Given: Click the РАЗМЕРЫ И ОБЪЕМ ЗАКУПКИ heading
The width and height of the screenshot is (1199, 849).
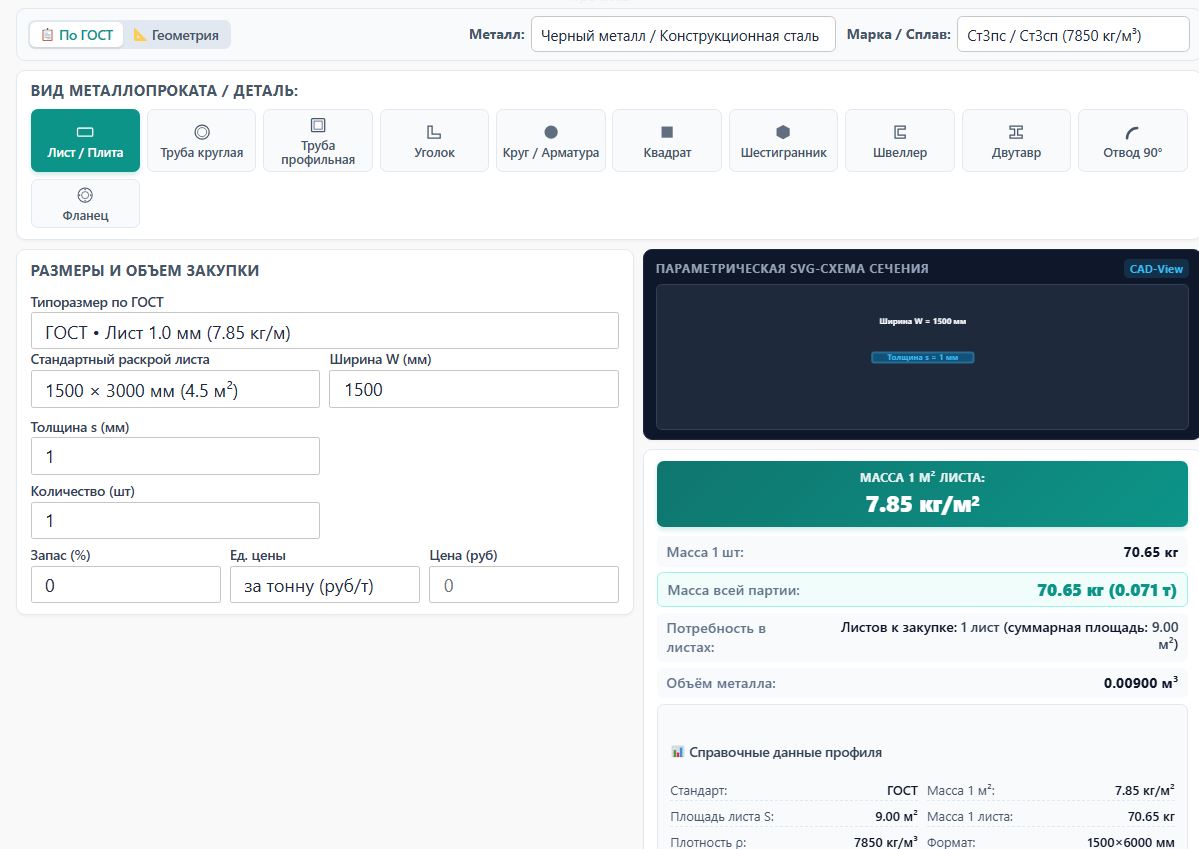Looking at the screenshot, I should [x=145, y=271].
